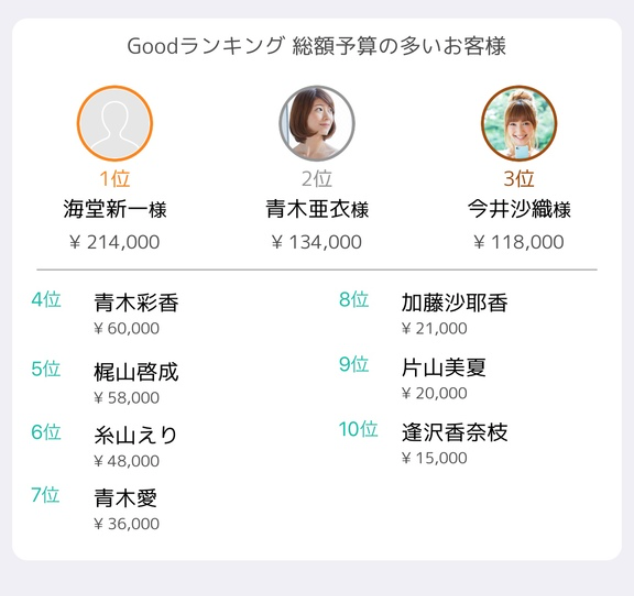Screen dimensions: 638x600
Task: Open 6th-ranked customer 糸山えり
Action: click(x=136, y=435)
